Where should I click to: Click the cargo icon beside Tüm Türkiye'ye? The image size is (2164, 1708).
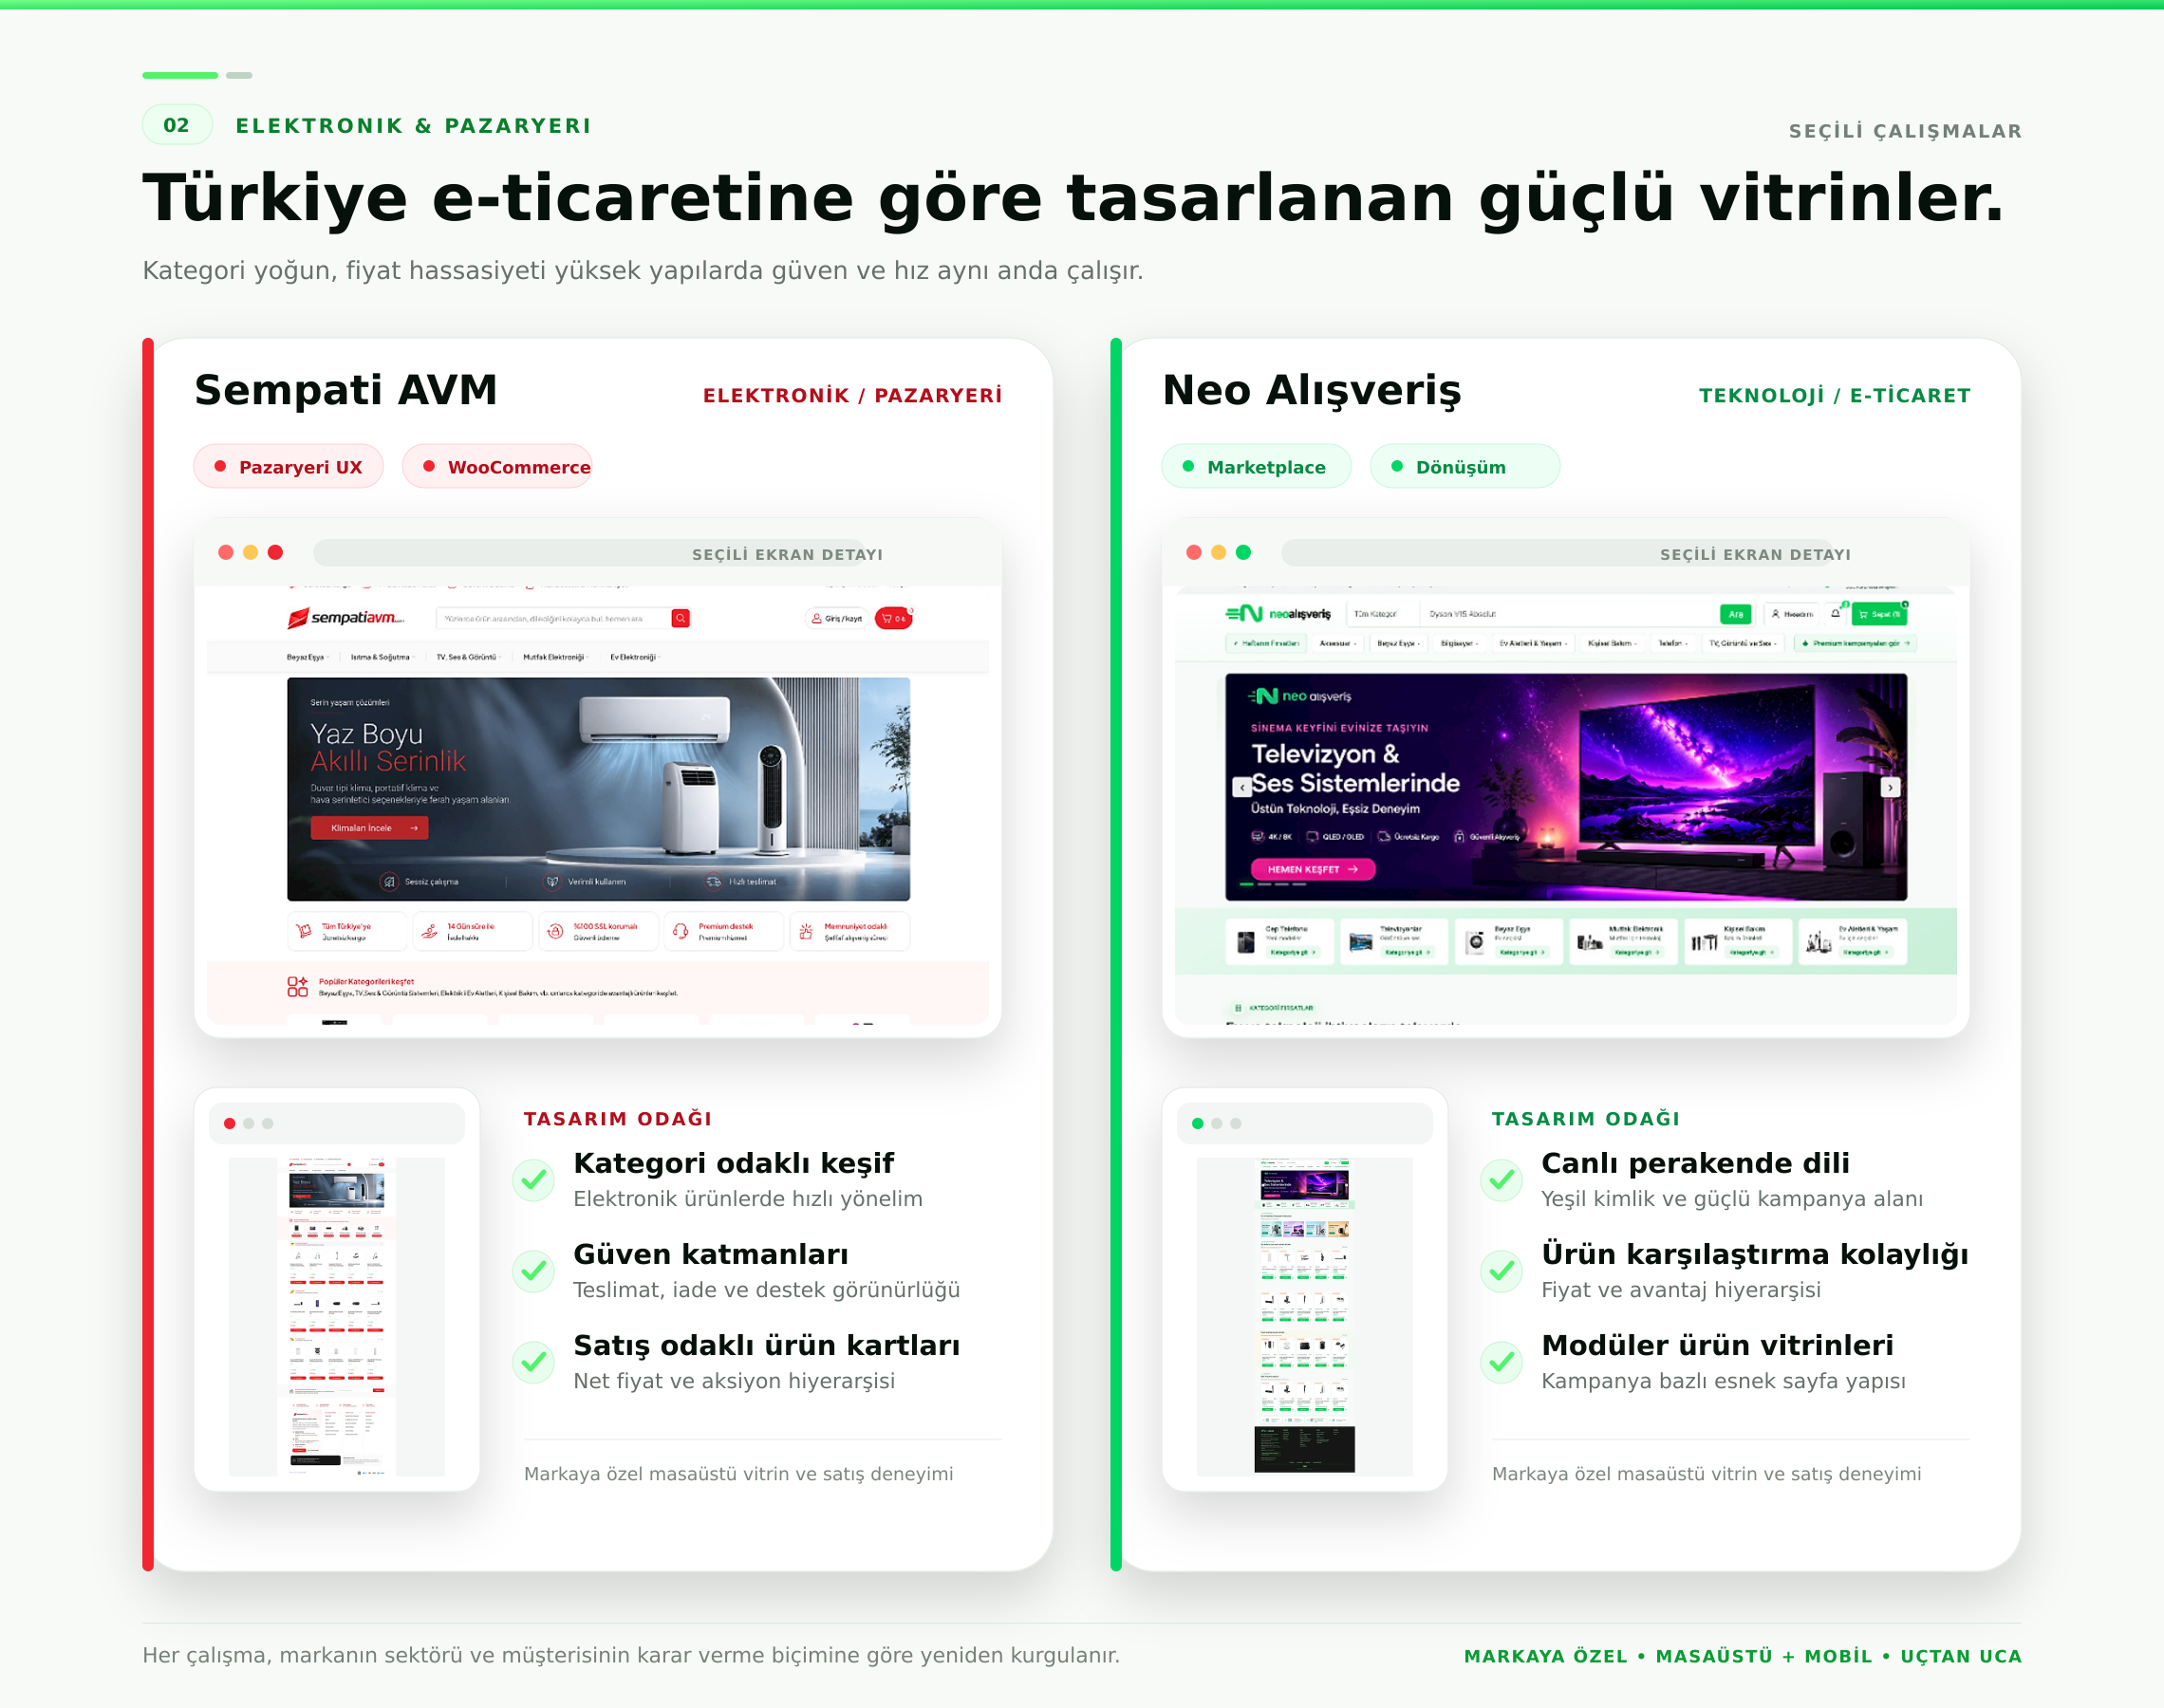[x=305, y=931]
